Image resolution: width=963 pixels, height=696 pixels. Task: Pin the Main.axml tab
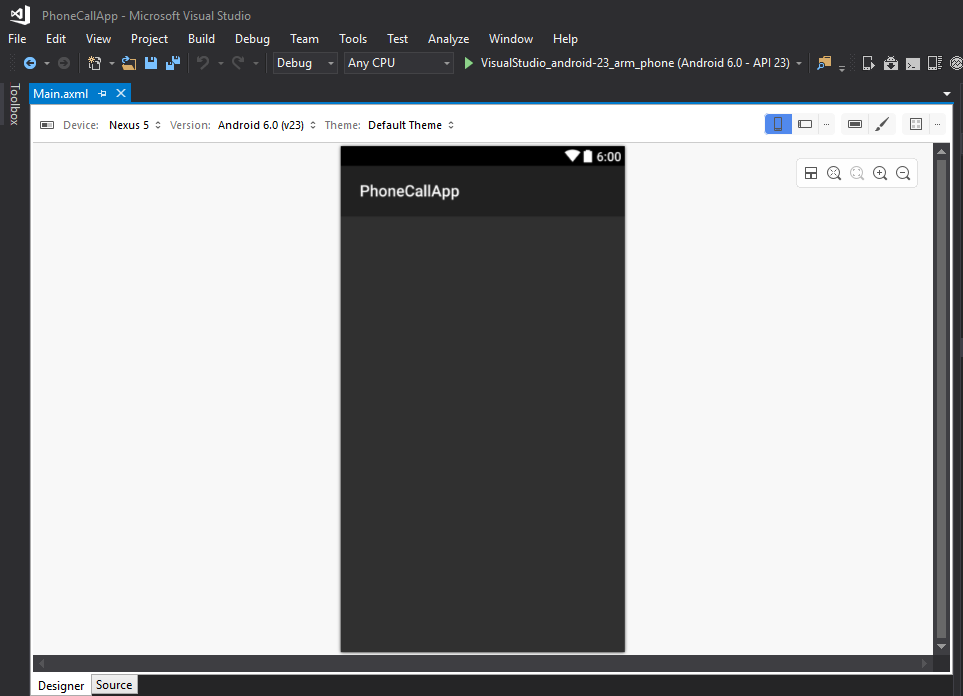coord(103,93)
